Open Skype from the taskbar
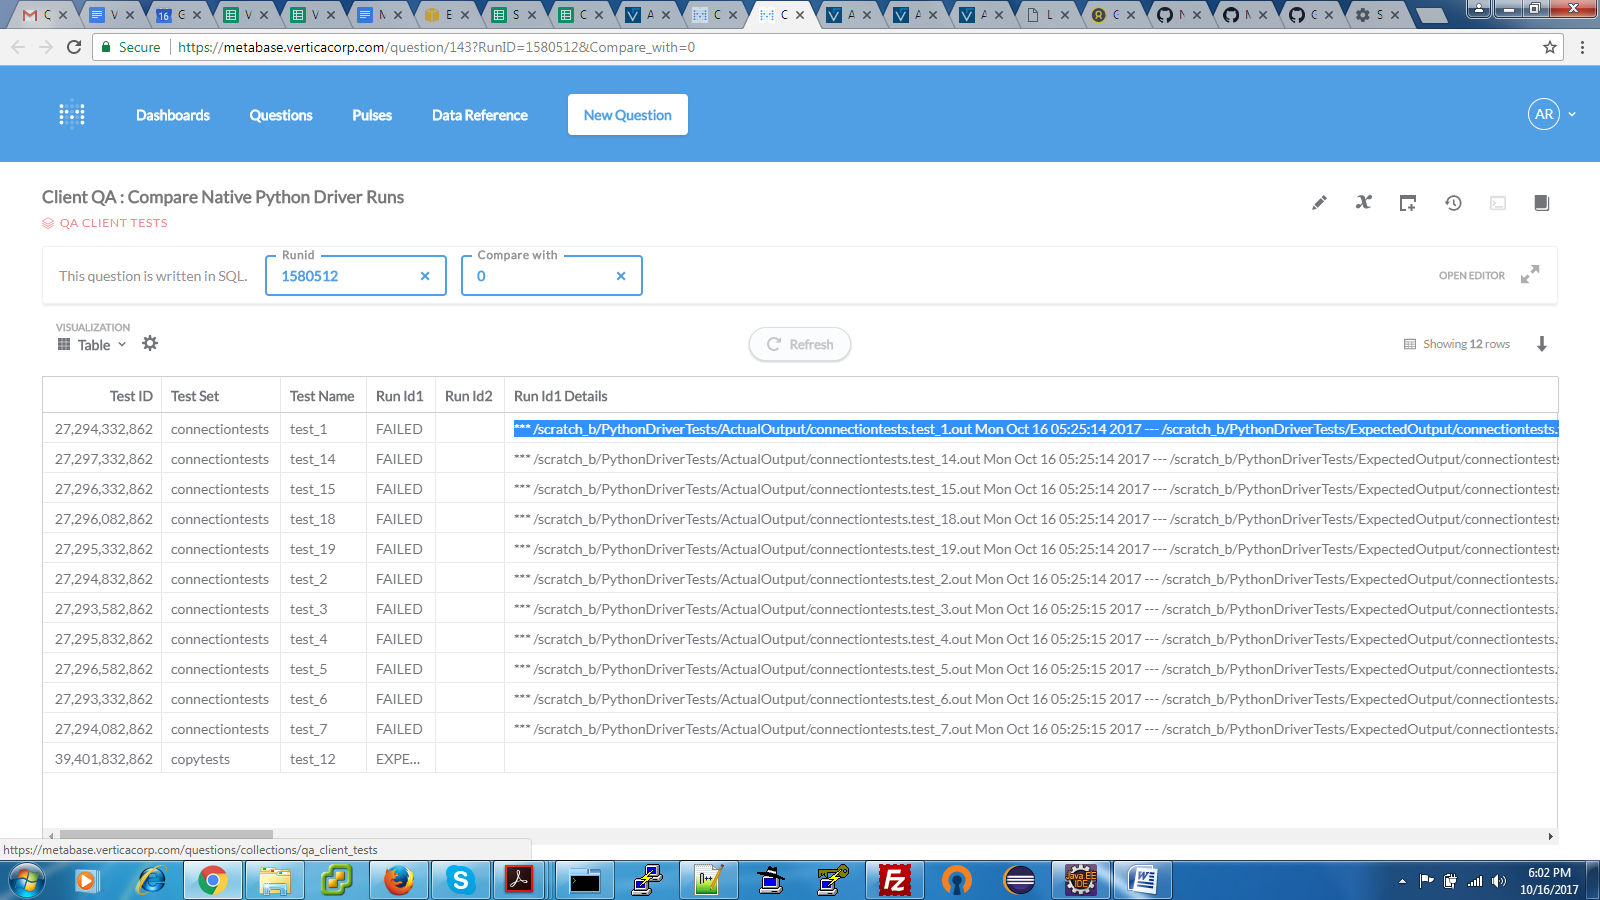Viewport: 1600px width, 900px height. (x=460, y=880)
